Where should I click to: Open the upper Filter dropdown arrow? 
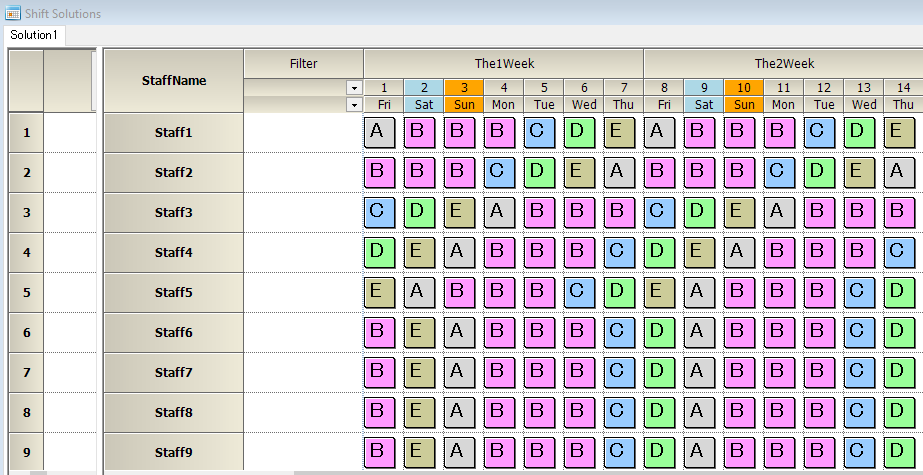point(354,88)
